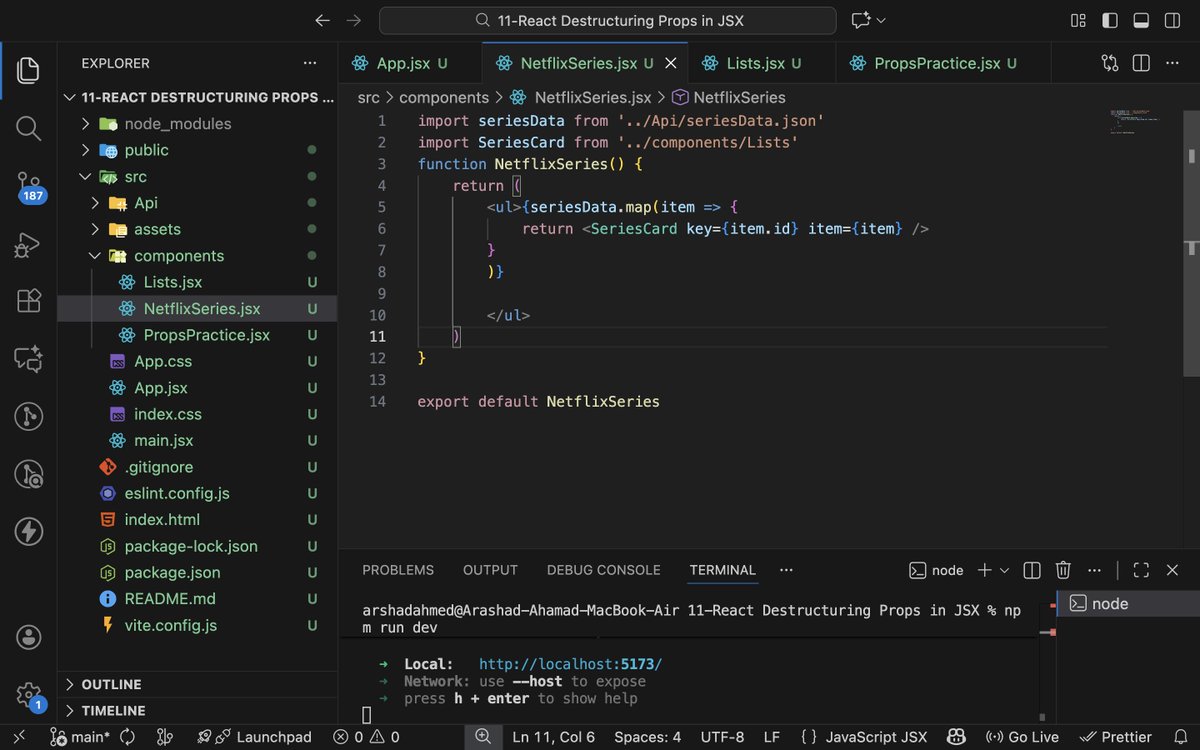Maximize the terminal panel size
Screen dimensions: 1200x750
[x=1141, y=569]
